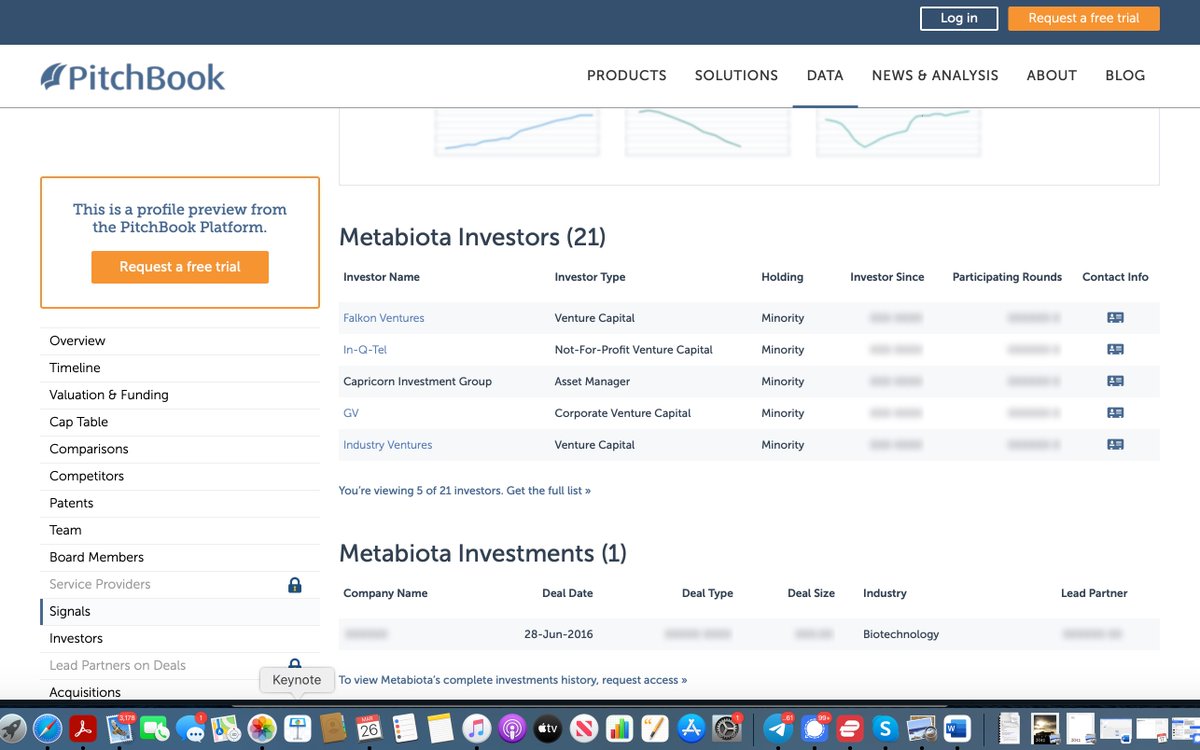The image size is (1200, 750).
Task: Open News app in the dock
Action: (584, 728)
